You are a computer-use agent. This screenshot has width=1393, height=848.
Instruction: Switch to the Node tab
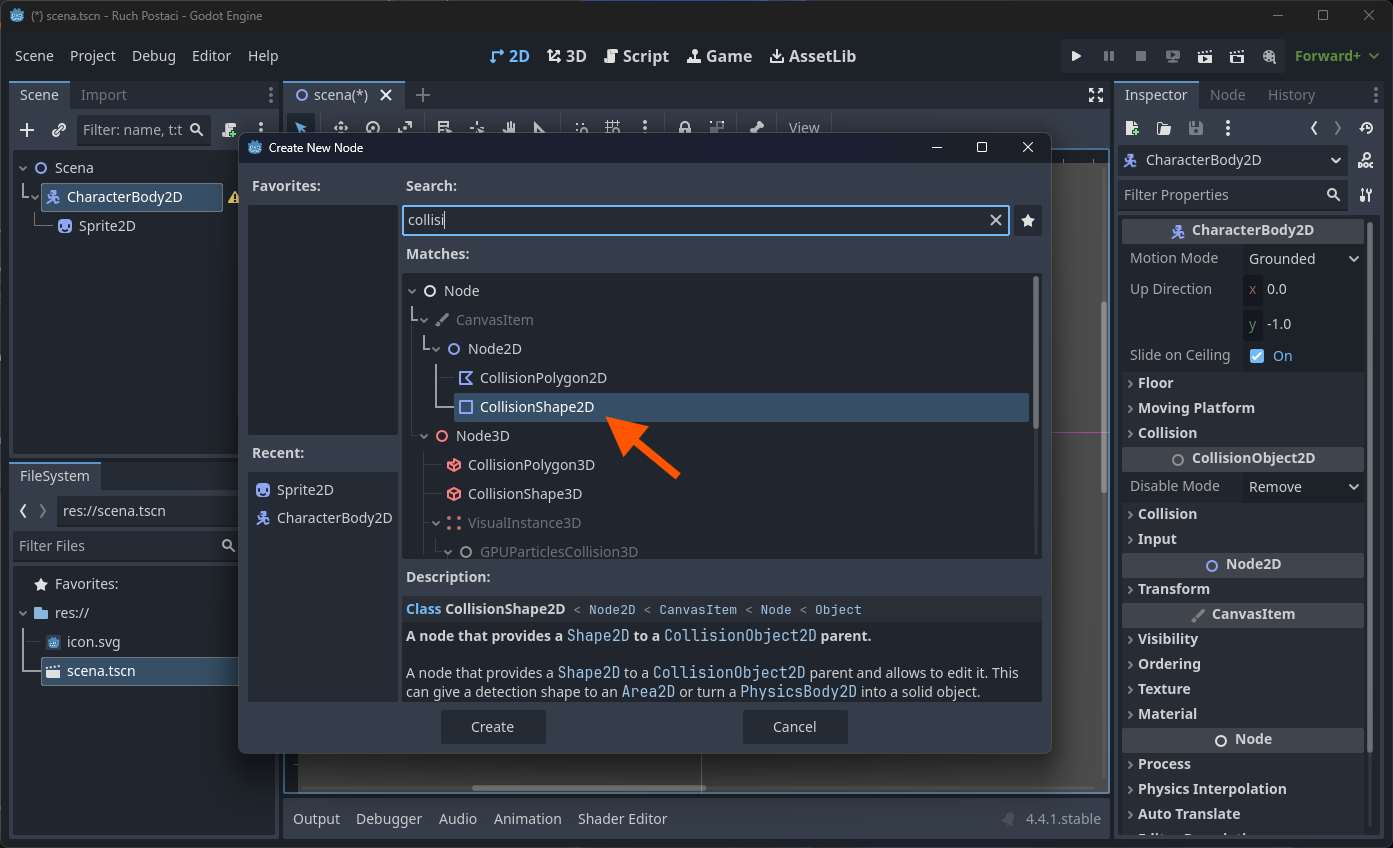[x=1227, y=95]
